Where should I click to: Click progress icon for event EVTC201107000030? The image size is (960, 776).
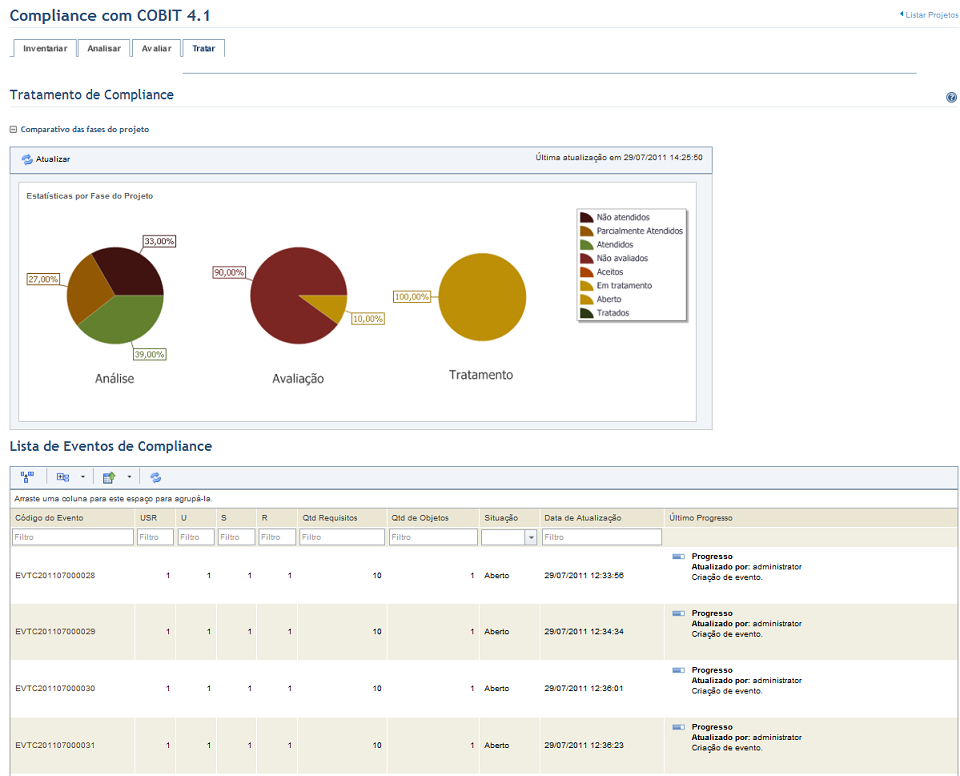click(678, 670)
